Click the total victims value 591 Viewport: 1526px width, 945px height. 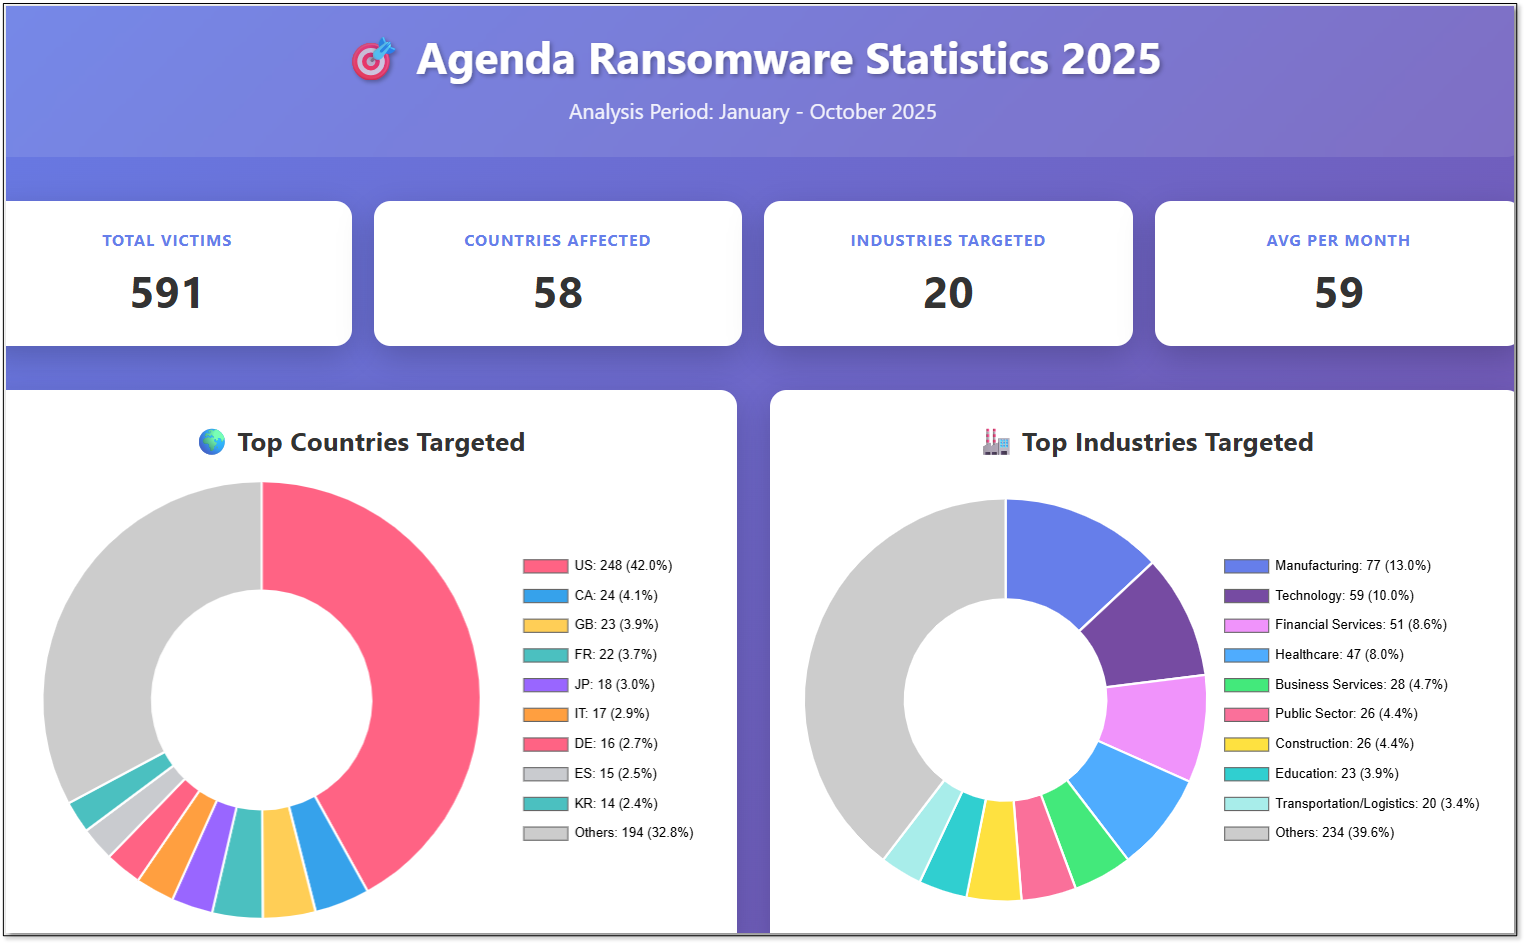167,293
